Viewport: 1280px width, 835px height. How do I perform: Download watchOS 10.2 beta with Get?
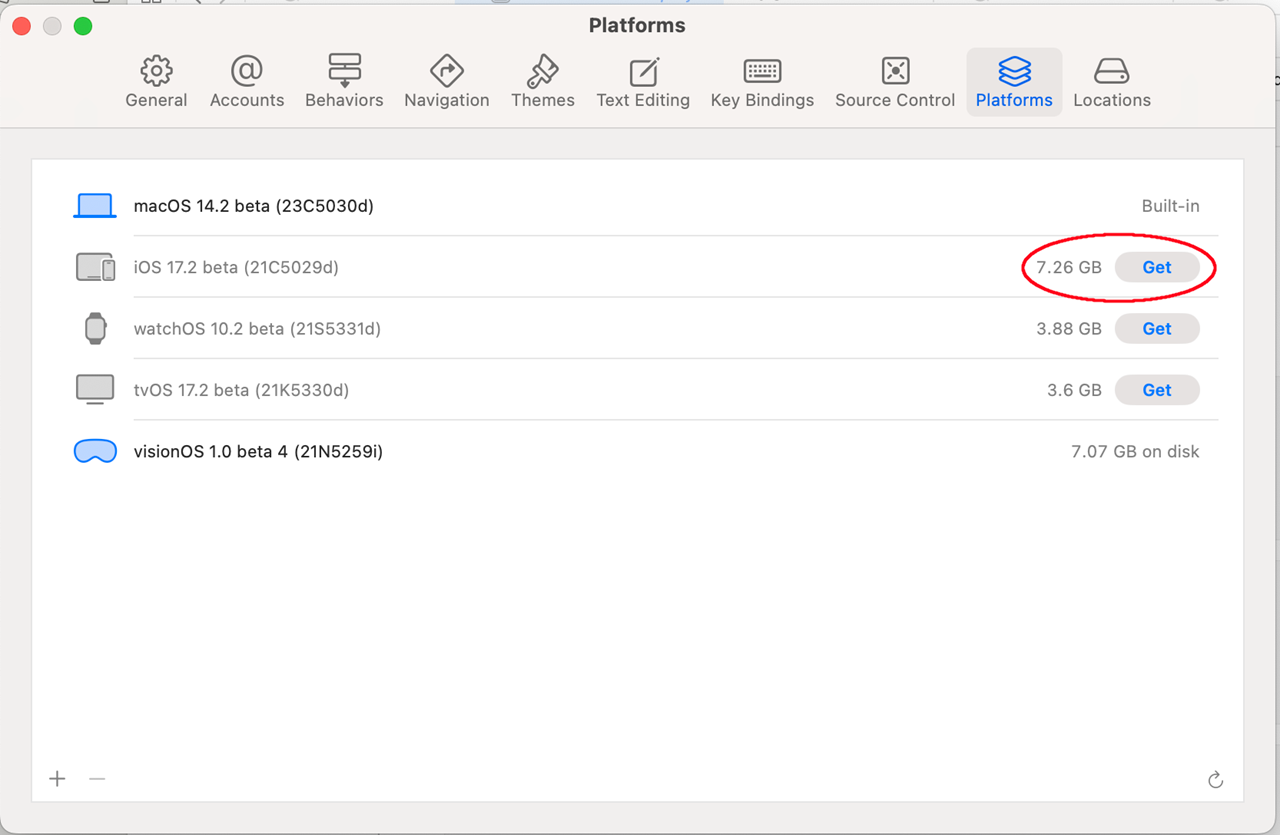click(x=1157, y=328)
